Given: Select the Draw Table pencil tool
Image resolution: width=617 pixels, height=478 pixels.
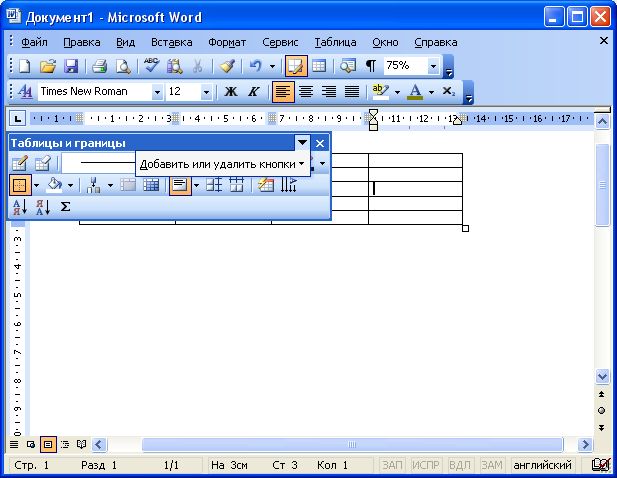Looking at the screenshot, I should pos(20,163).
